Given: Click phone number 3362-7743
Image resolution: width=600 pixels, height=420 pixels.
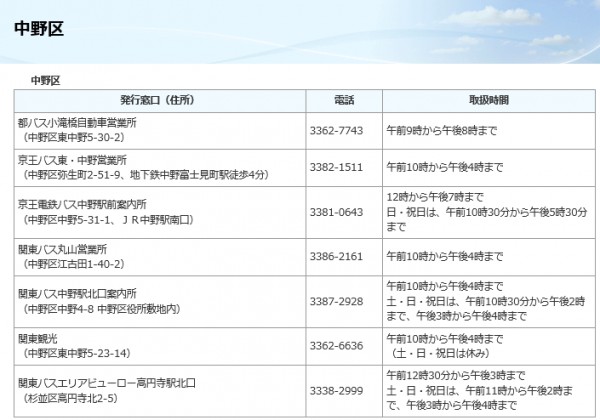Looking at the screenshot, I should (x=336, y=131).
